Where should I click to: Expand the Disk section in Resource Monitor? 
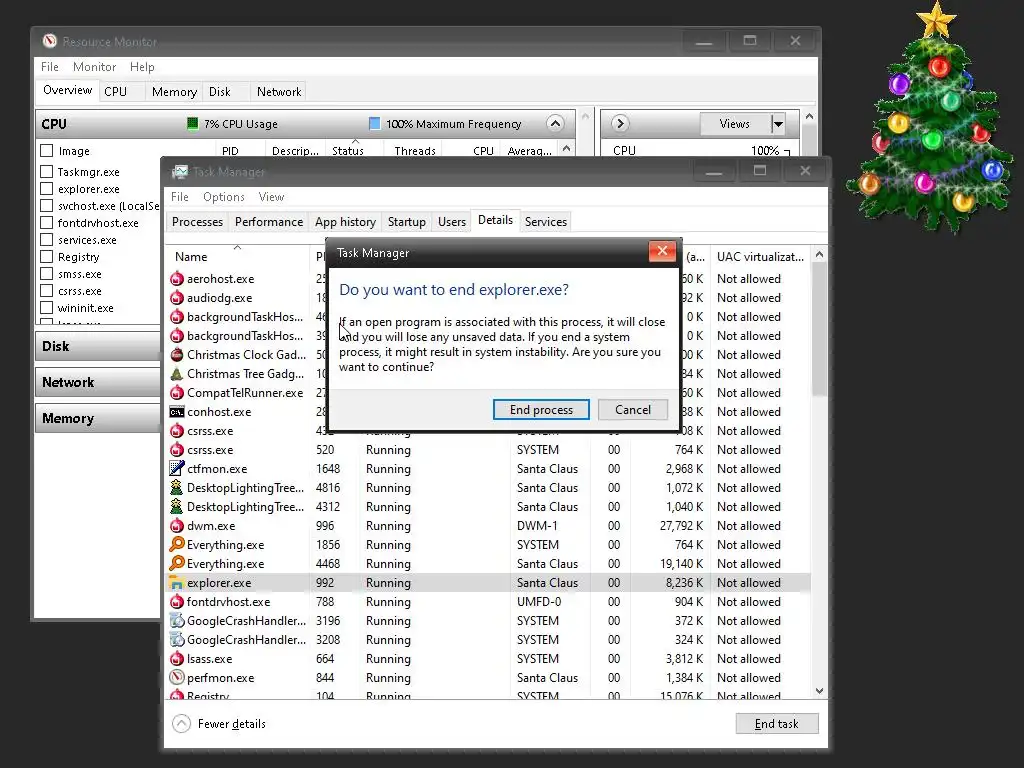tap(98, 346)
